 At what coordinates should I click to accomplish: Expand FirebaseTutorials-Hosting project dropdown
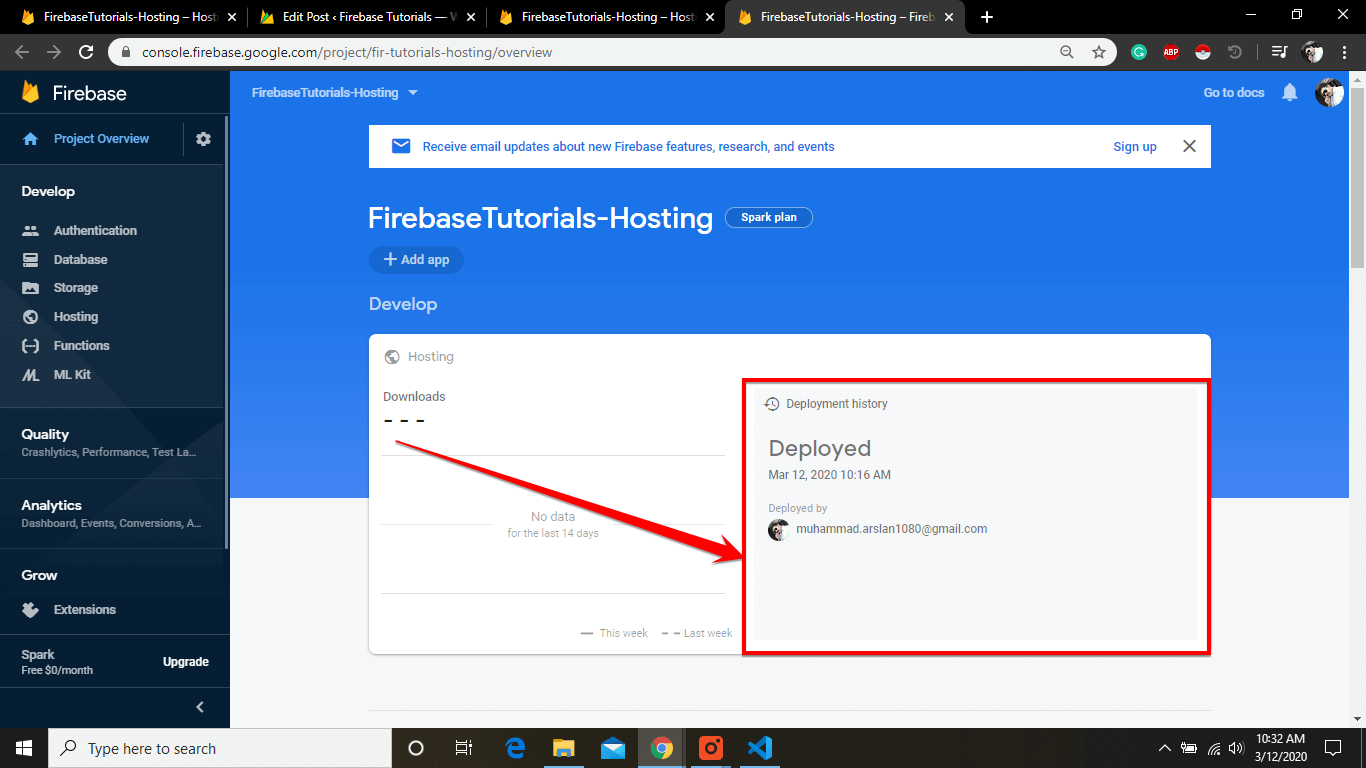point(335,93)
